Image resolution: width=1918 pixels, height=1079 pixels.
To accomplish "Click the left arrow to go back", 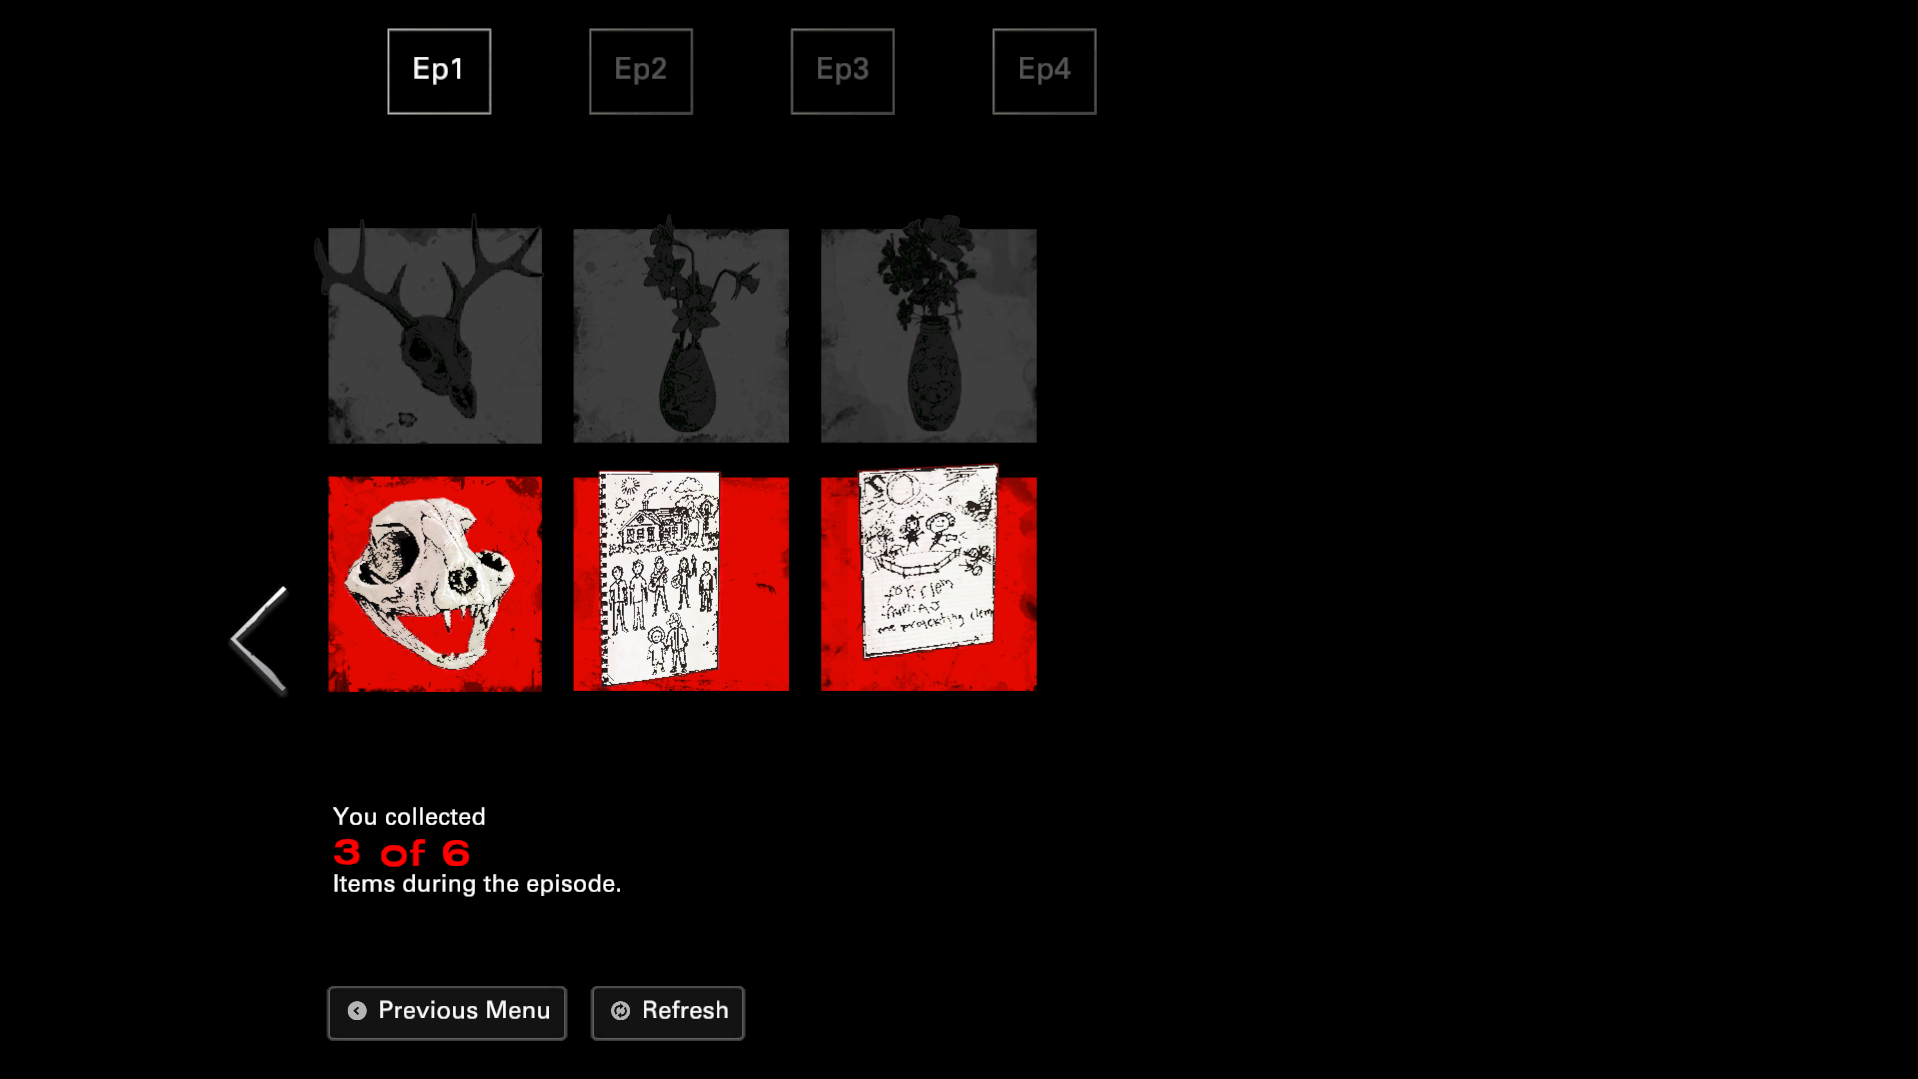I will [260, 640].
